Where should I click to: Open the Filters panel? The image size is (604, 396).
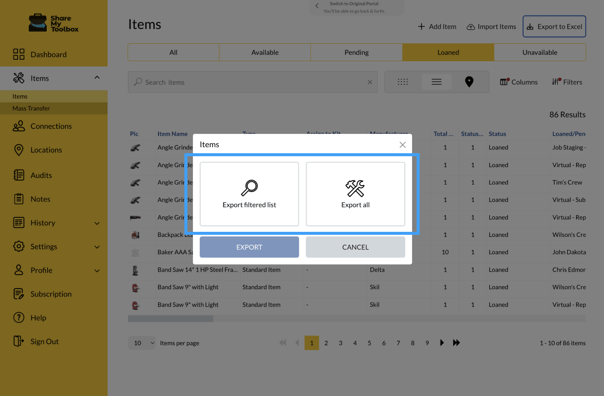tap(567, 82)
